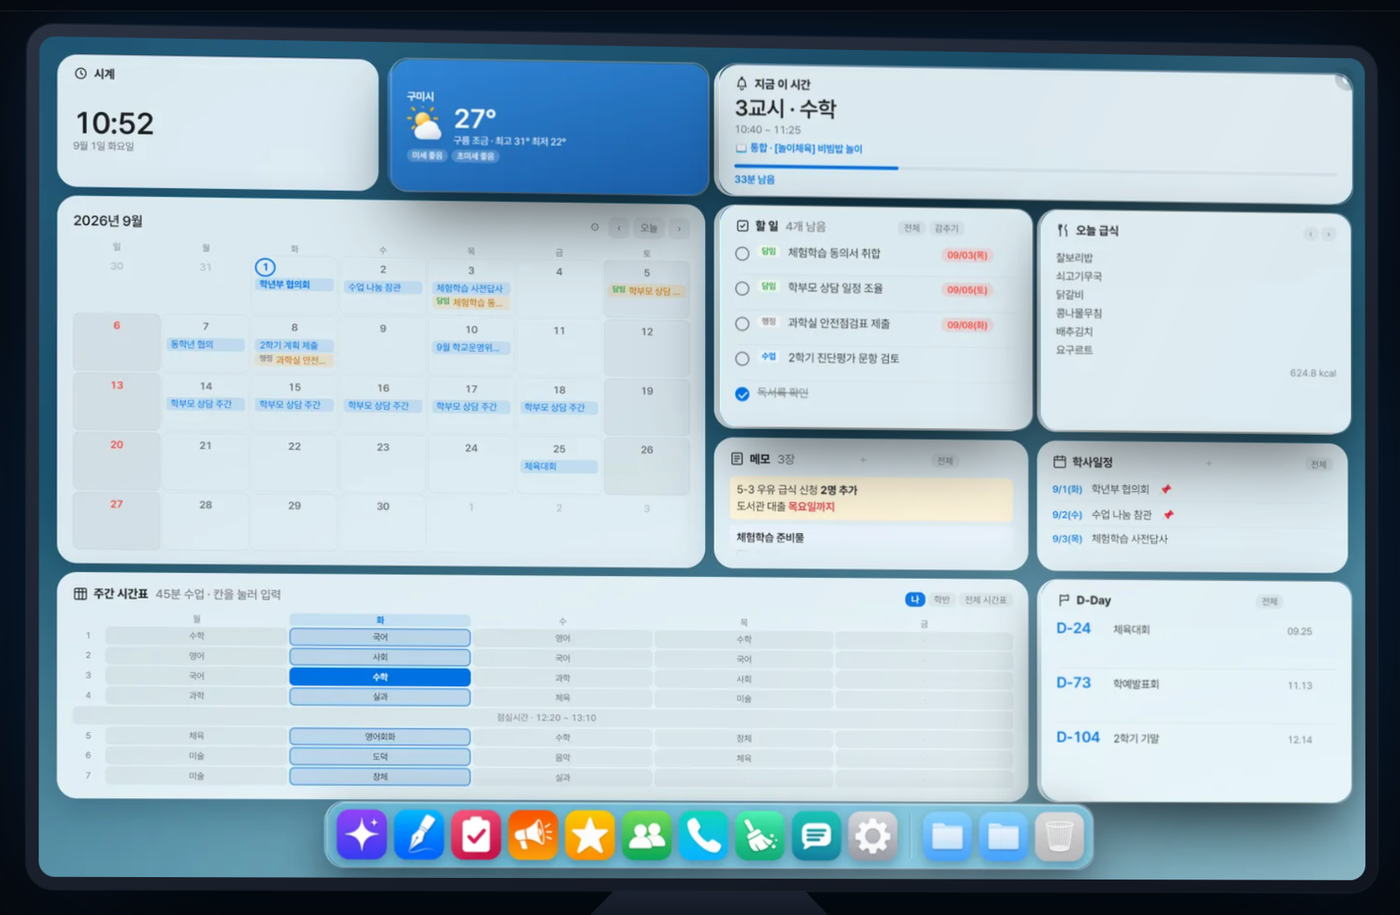The width and height of the screenshot is (1400, 915).
Task: Open the trash can in dock
Action: point(1059,835)
